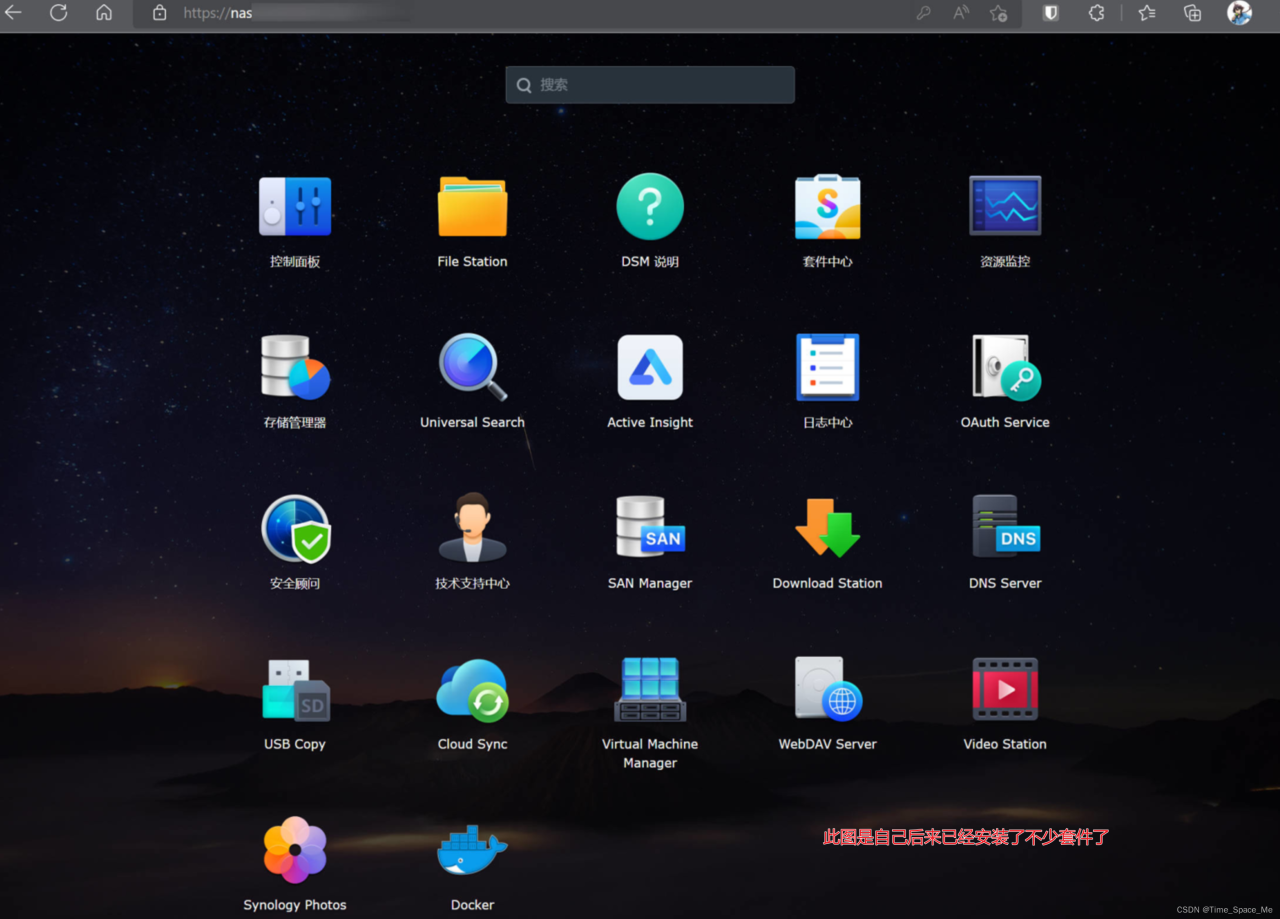Open browser profile avatar
This screenshot has width=1280, height=919.
[x=1239, y=13]
